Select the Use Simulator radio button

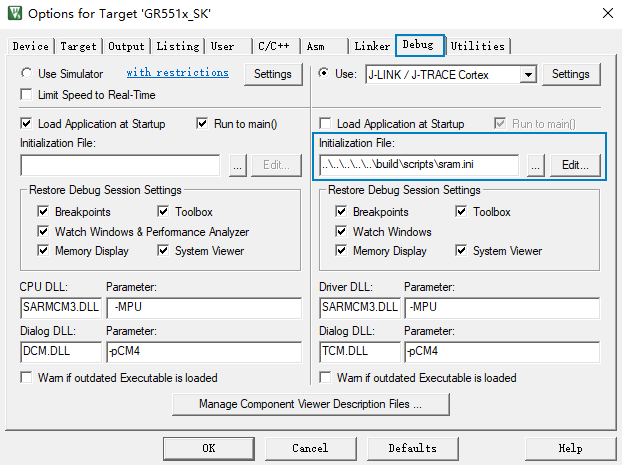[26, 73]
